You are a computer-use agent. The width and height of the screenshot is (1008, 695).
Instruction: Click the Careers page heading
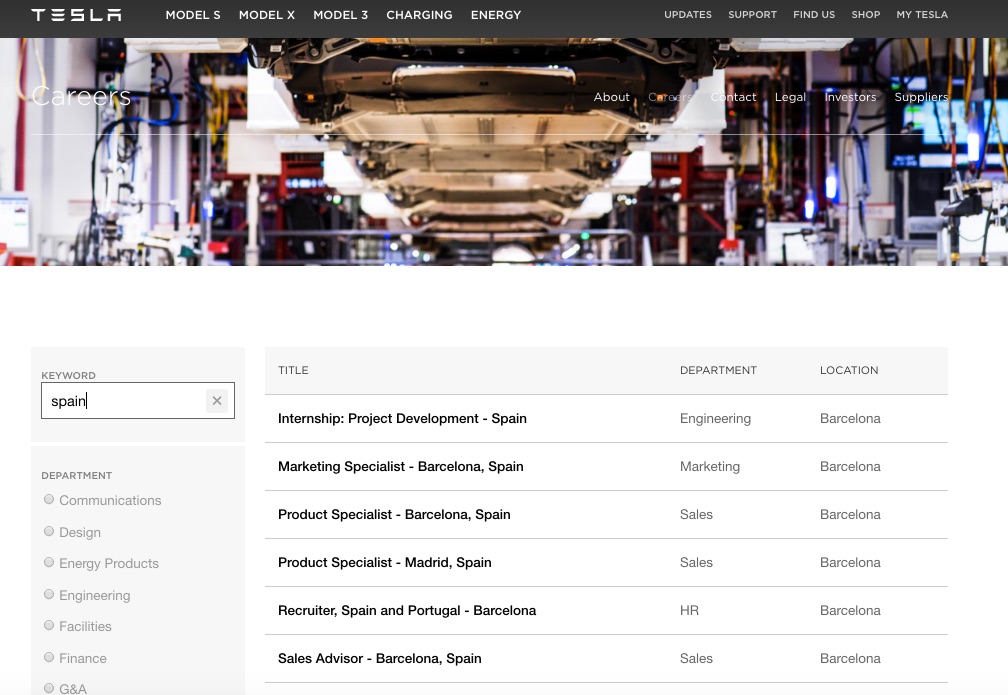click(81, 96)
